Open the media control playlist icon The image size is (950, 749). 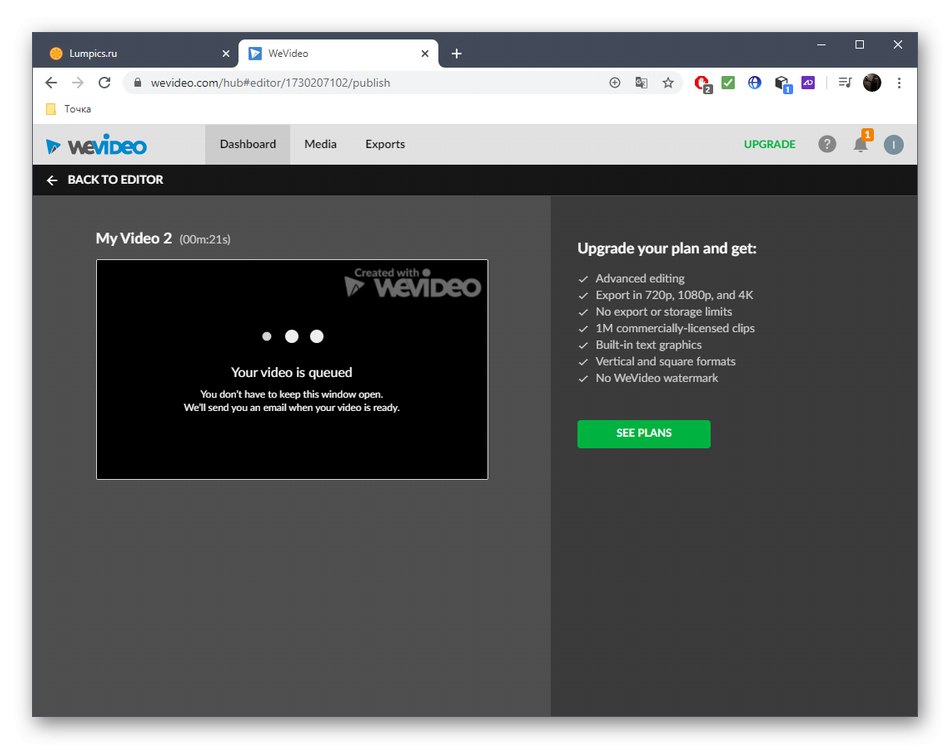[x=845, y=82]
